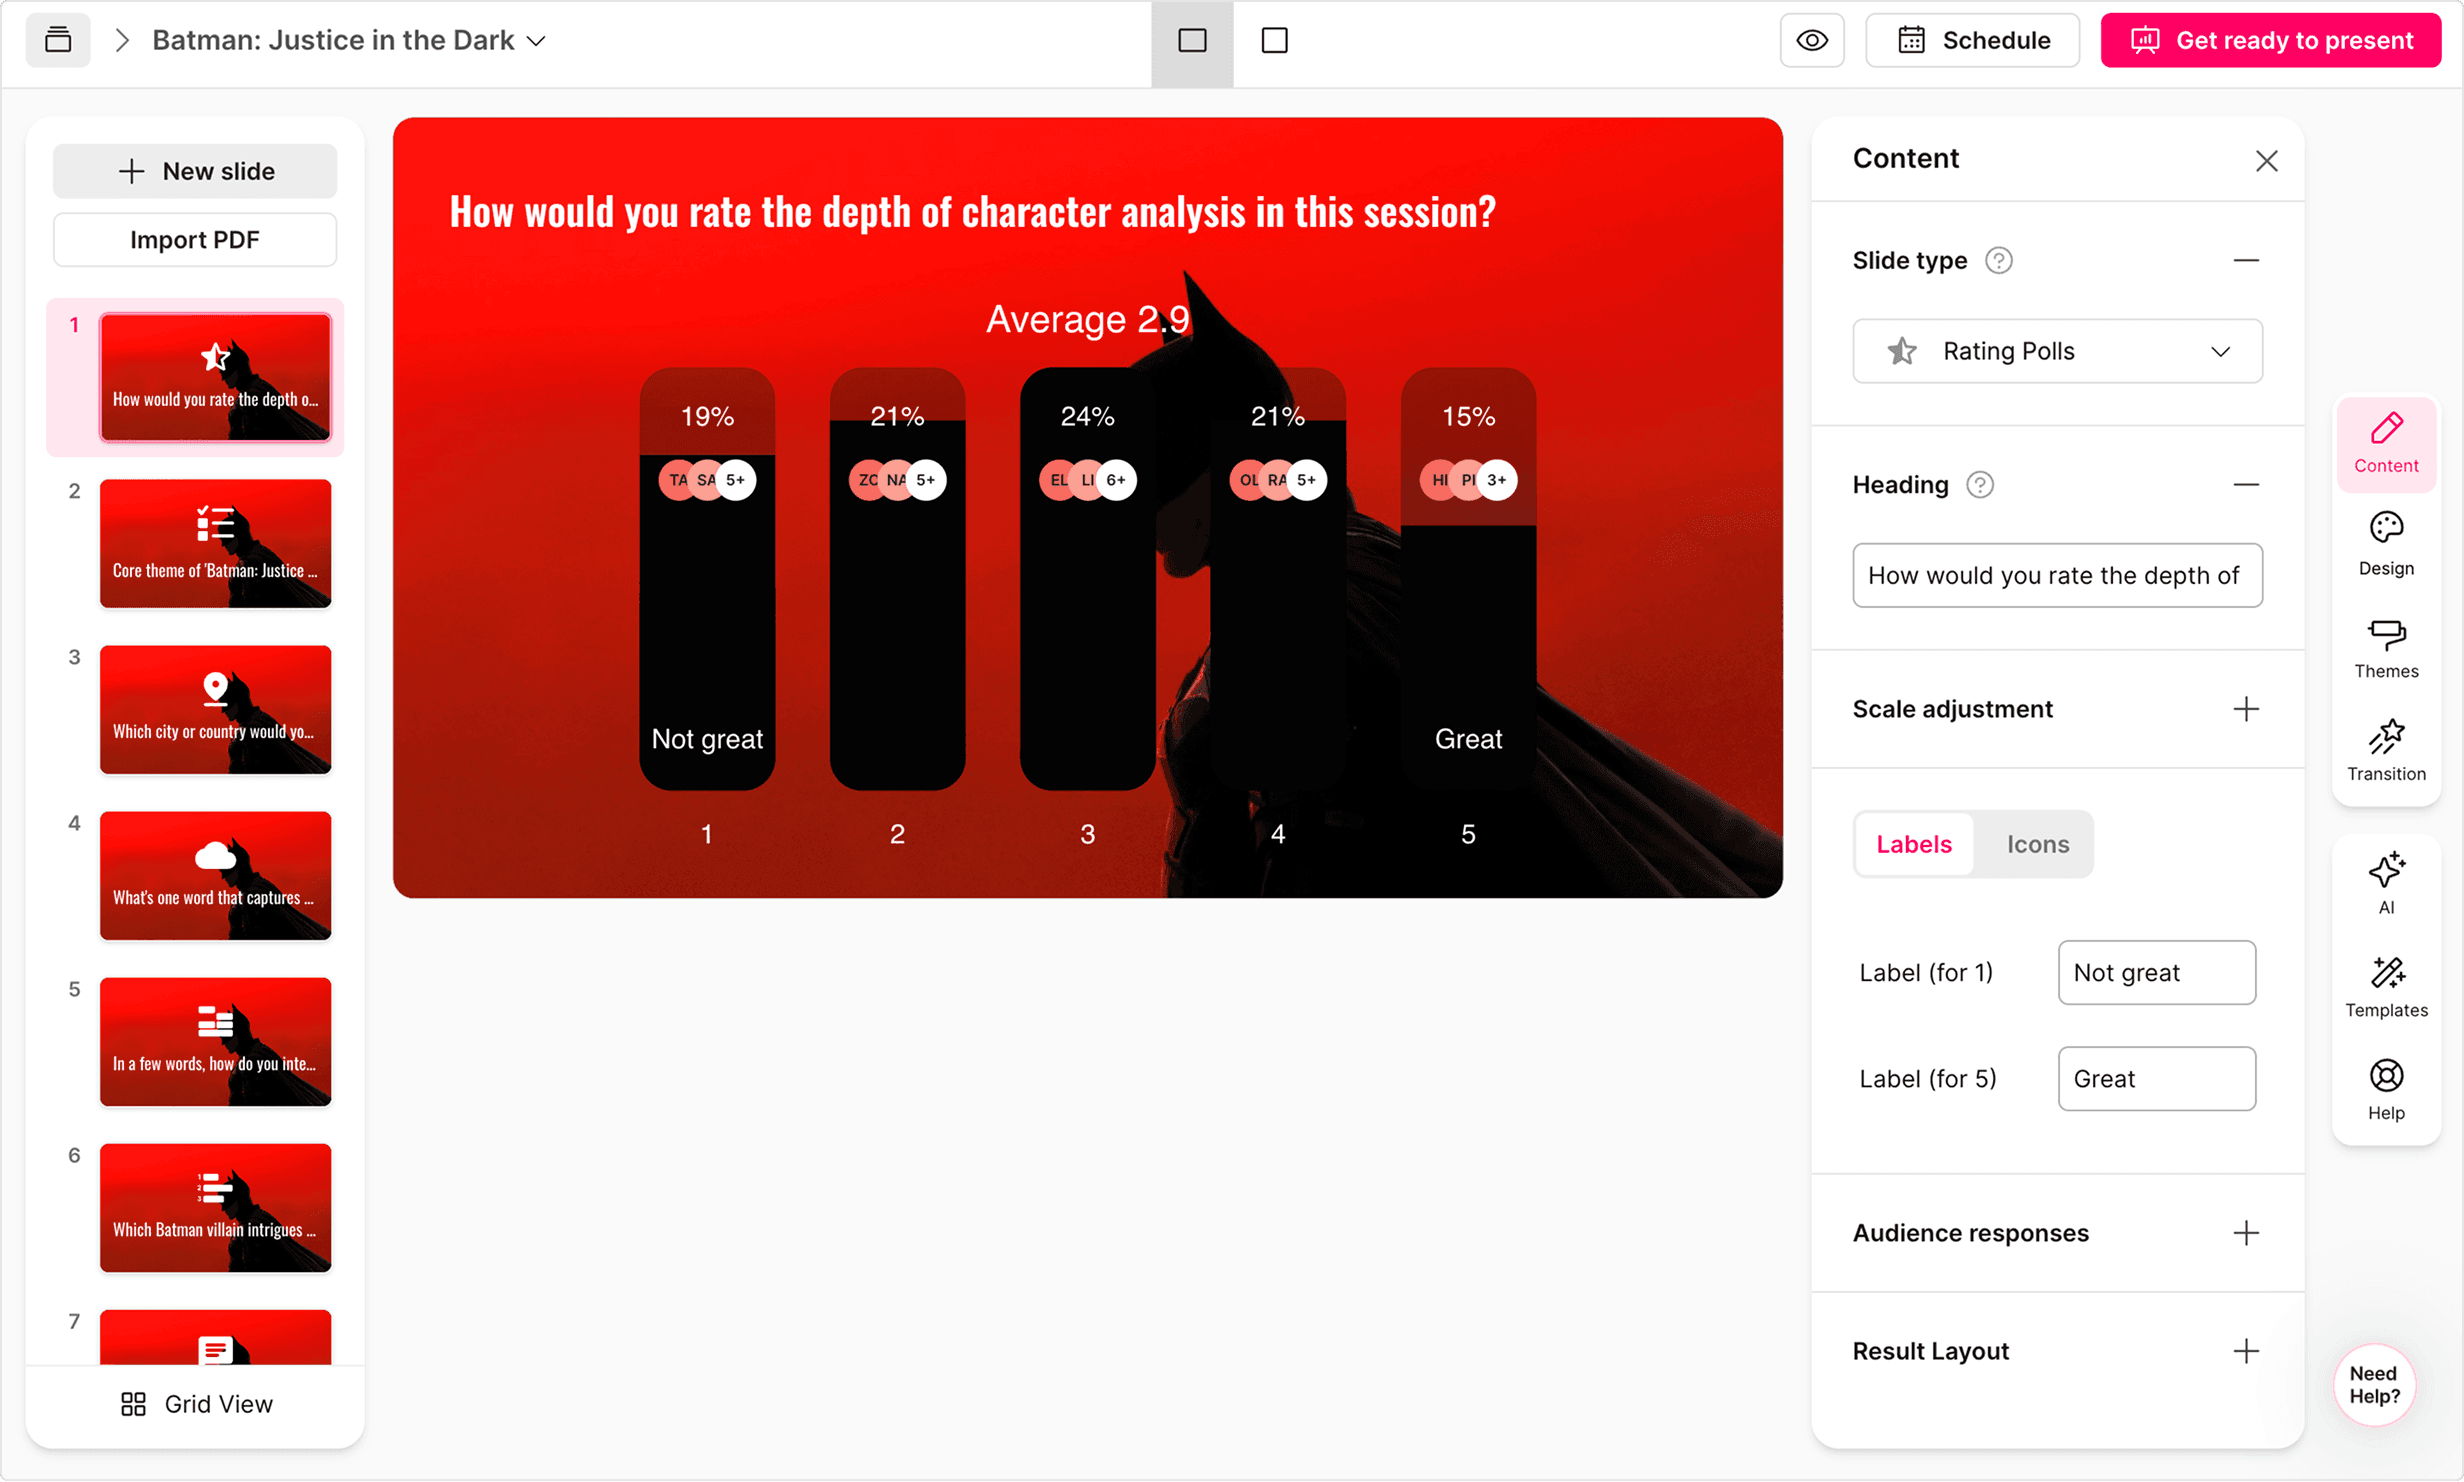Screen dimensions: 2464x1482
Task: Select the Batman villain slide thumbnail
Action: click(x=215, y=1207)
